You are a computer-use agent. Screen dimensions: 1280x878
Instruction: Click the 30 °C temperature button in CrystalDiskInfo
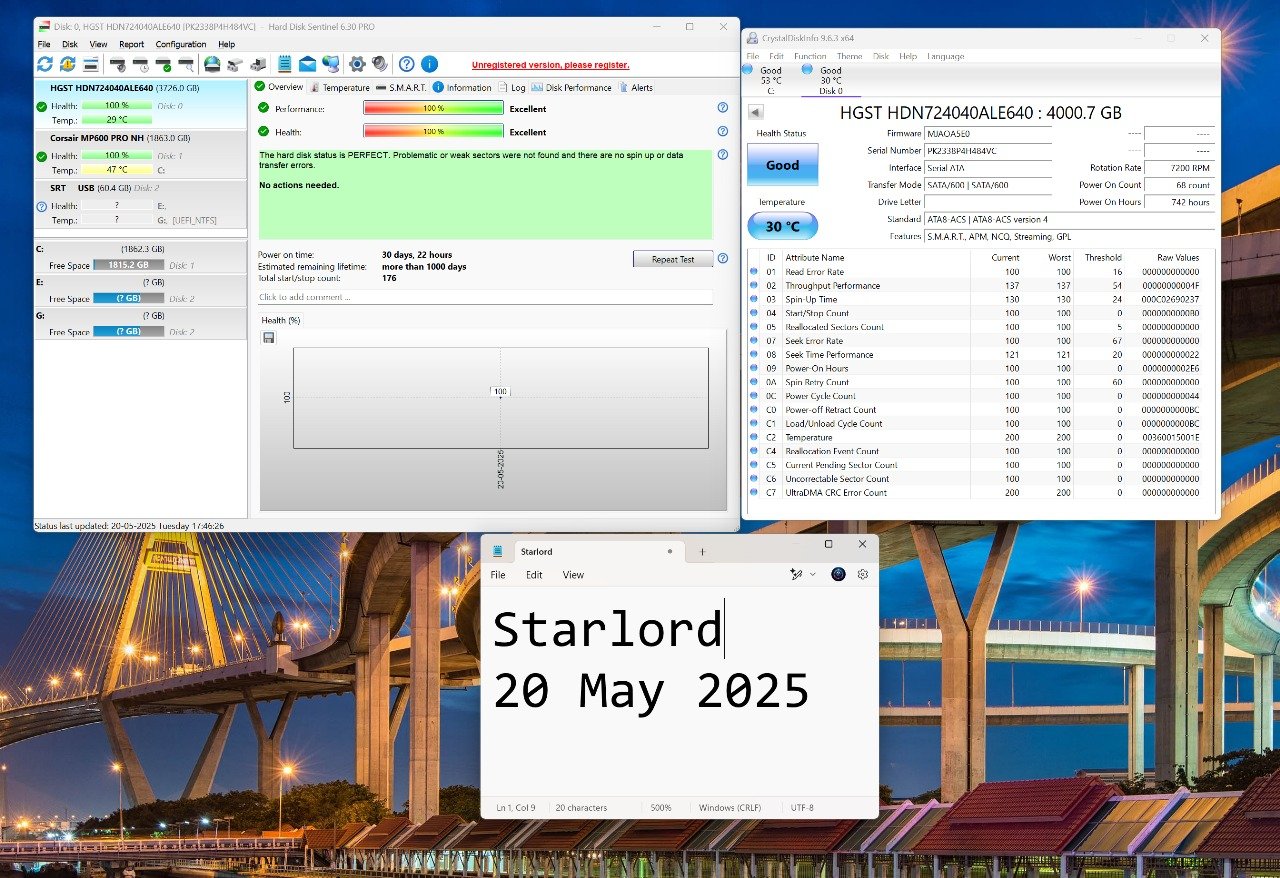click(x=782, y=226)
